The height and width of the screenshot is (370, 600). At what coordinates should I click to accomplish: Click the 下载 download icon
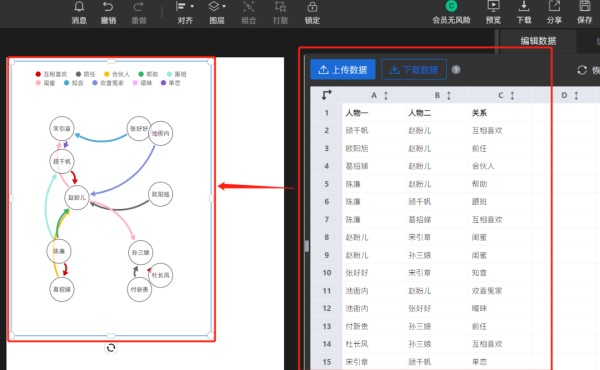[x=524, y=7]
